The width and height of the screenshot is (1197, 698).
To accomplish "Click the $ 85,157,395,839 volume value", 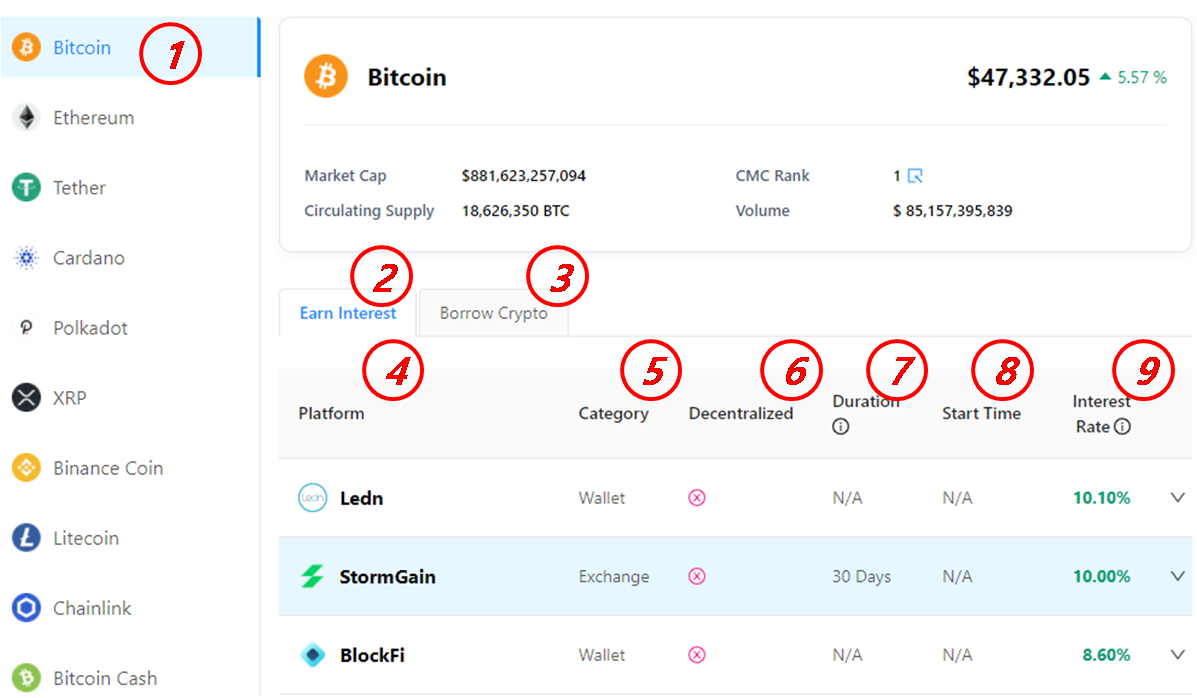I will [953, 211].
